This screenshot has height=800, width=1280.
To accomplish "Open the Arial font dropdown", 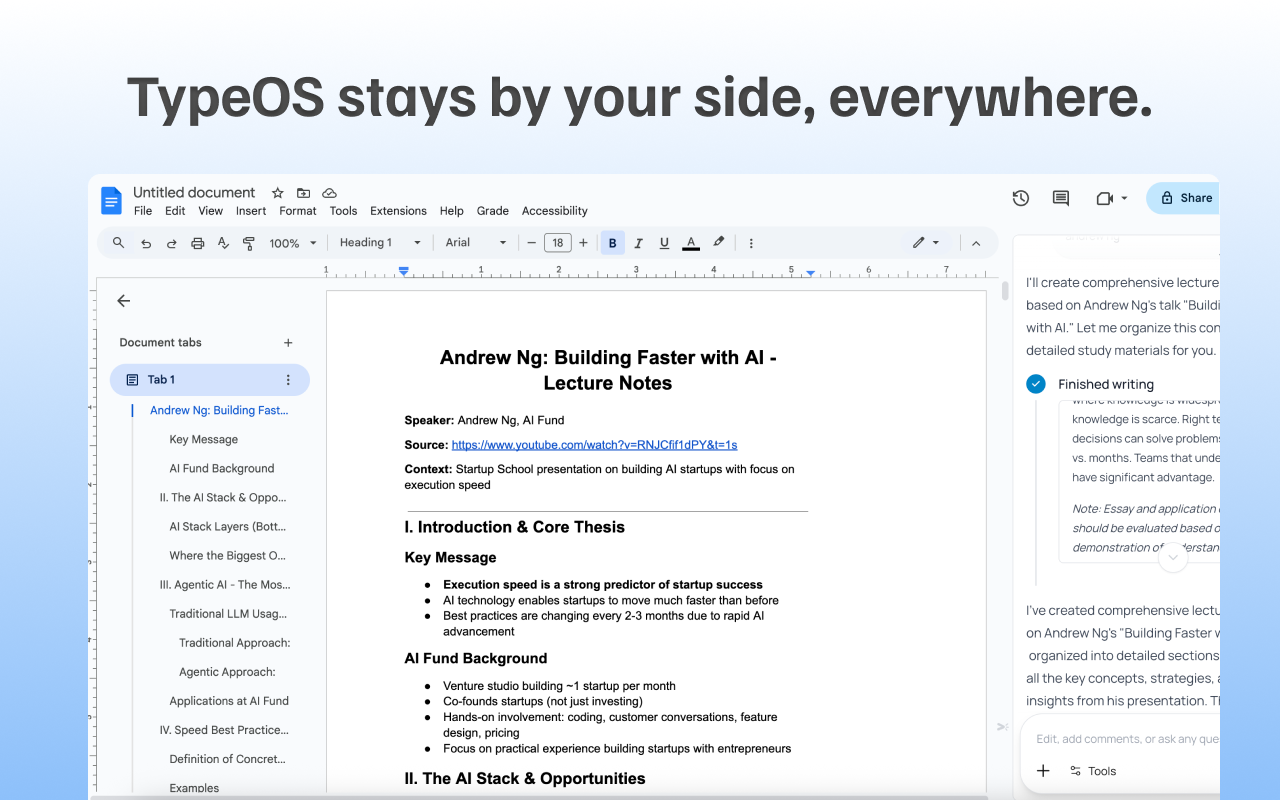I will point(476,242).
